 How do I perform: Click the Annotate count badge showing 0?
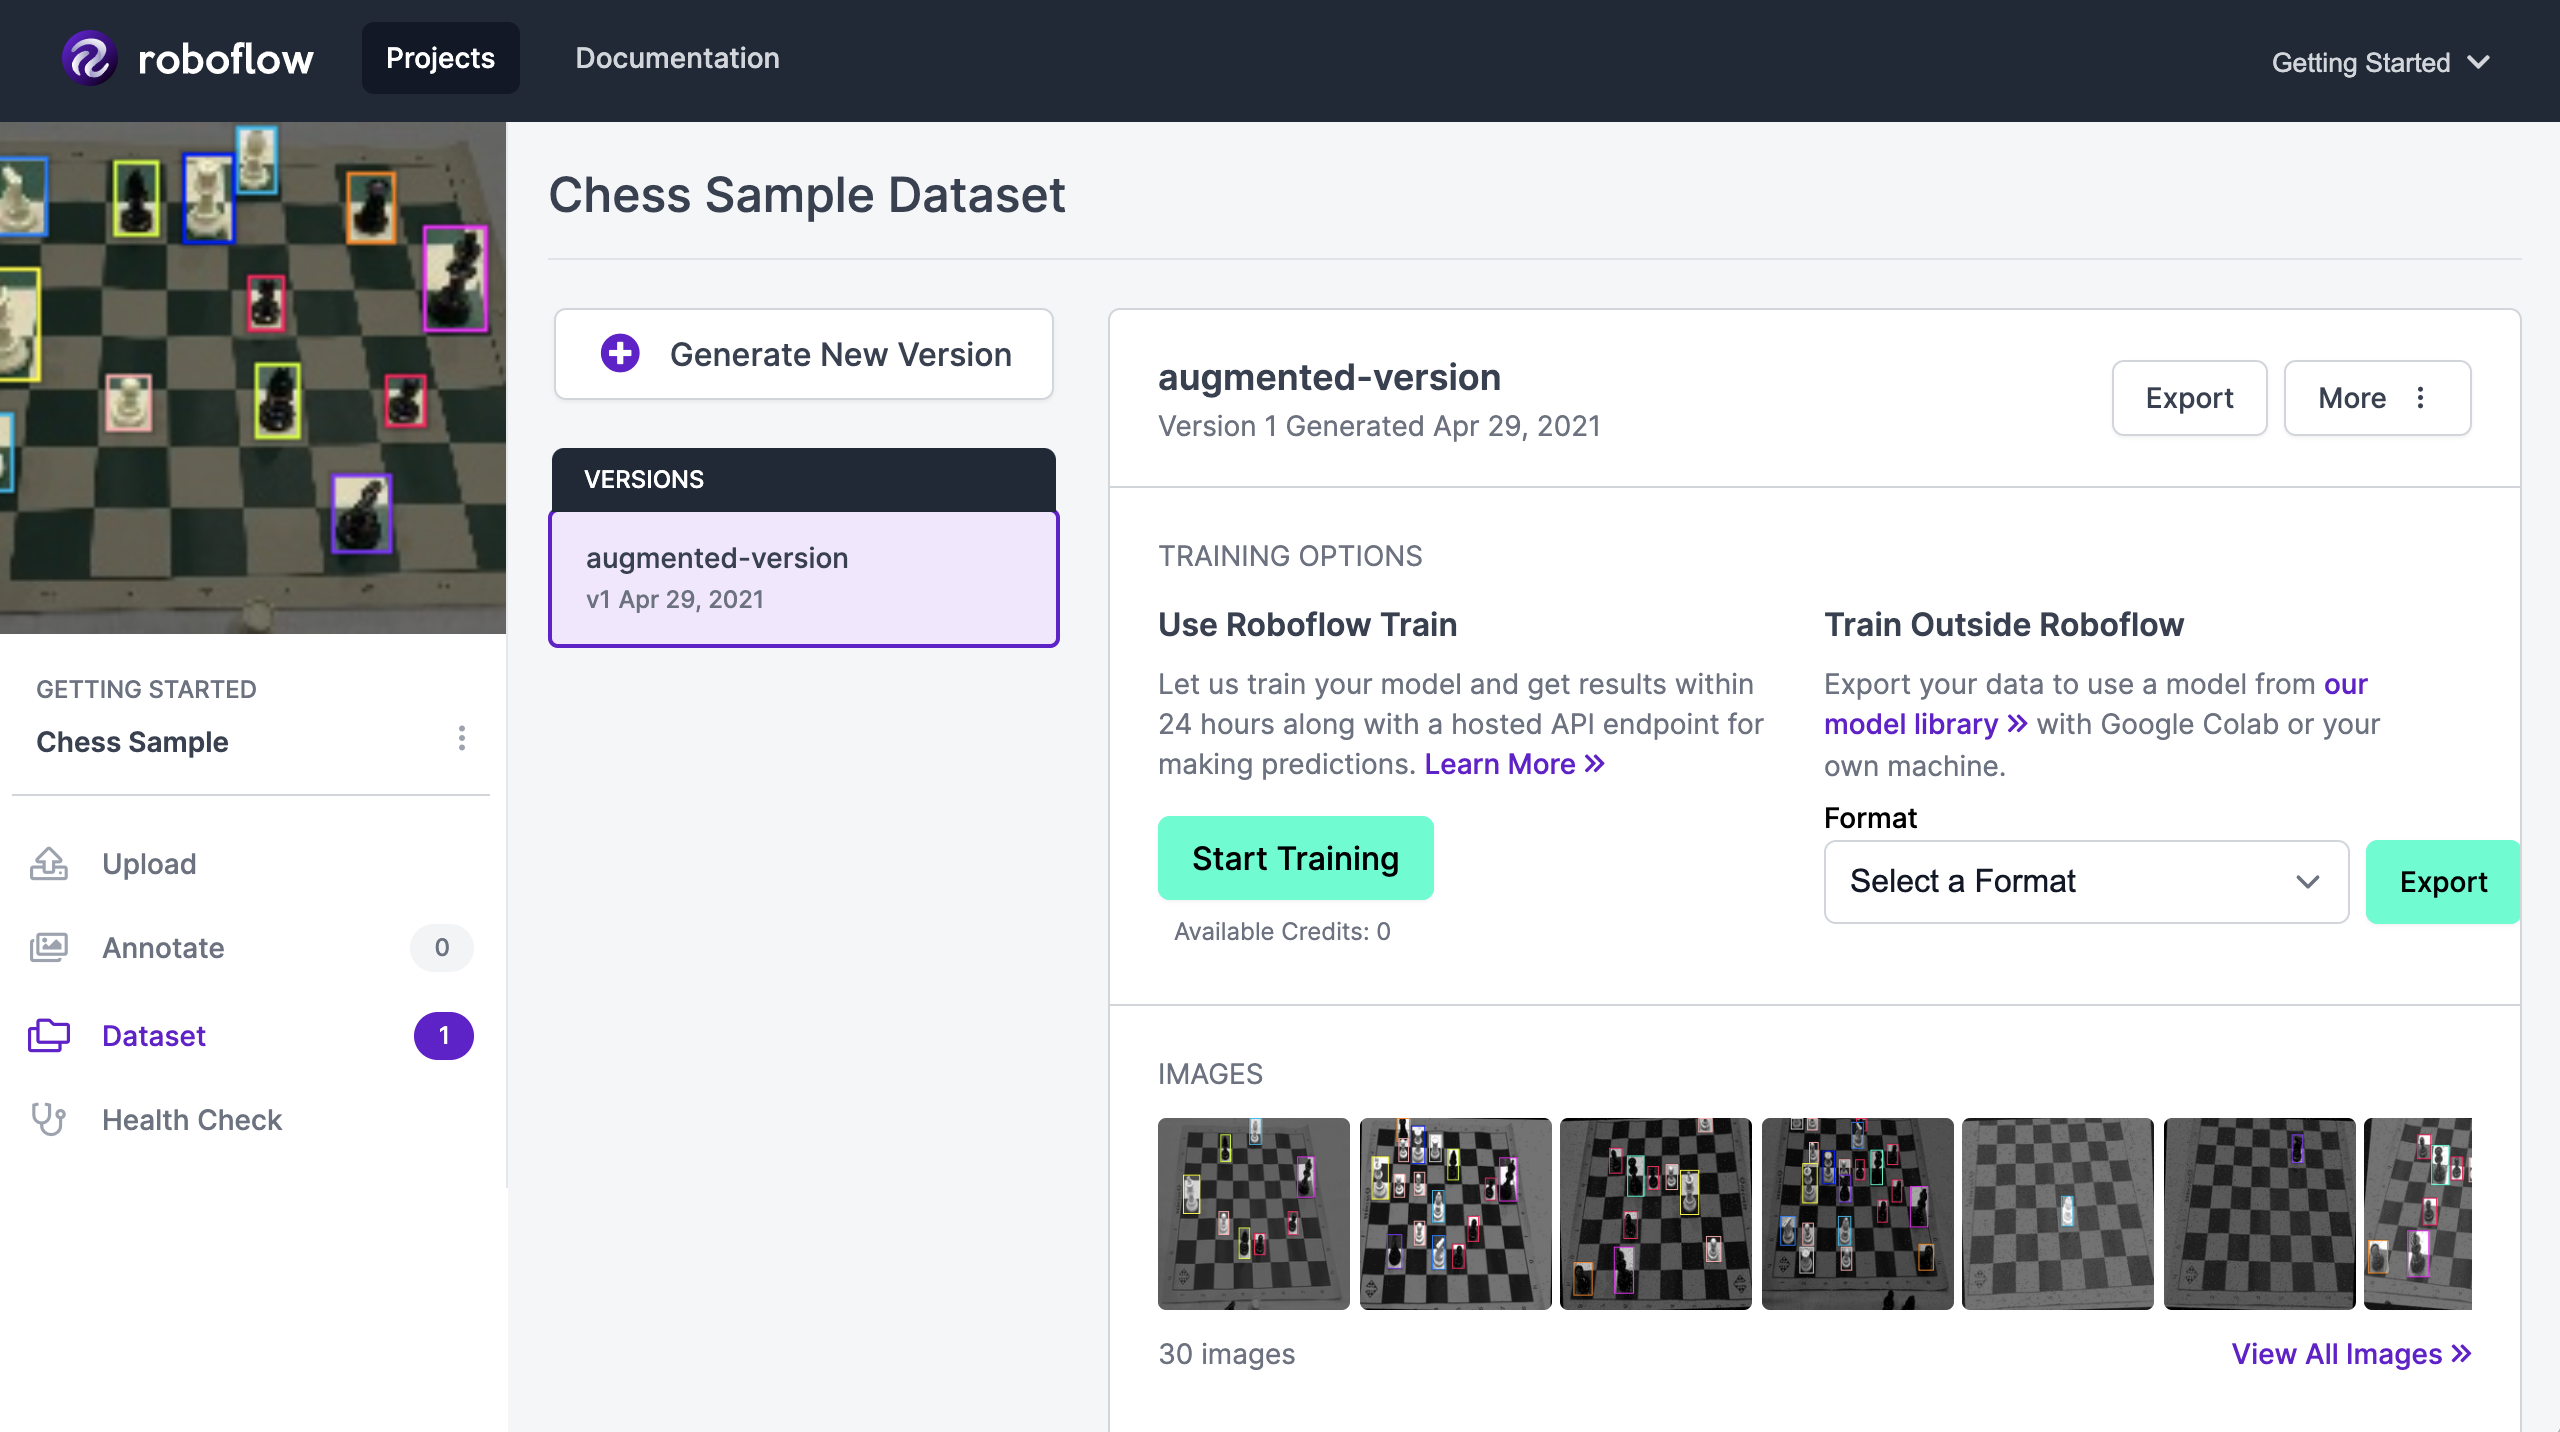click(x=442, y=948)
